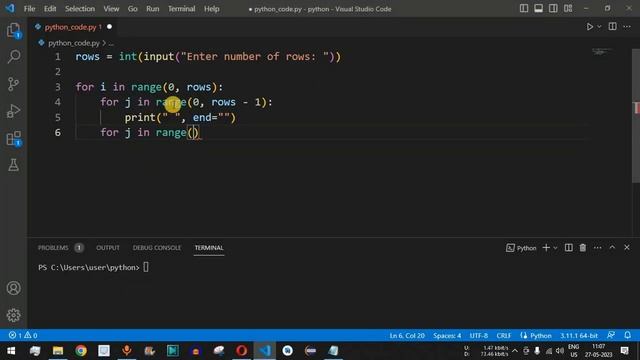The width and height of the screenshot is (640, 360).
Task: Open the Manage gear settings
Action: click(x=13, y=315)
